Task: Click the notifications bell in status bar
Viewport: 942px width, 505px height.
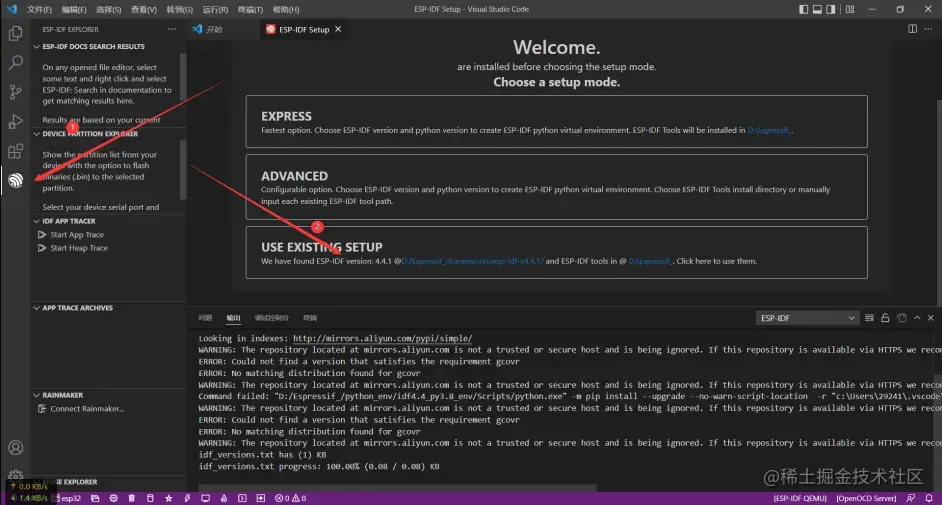Action: [x=929, y=498]
